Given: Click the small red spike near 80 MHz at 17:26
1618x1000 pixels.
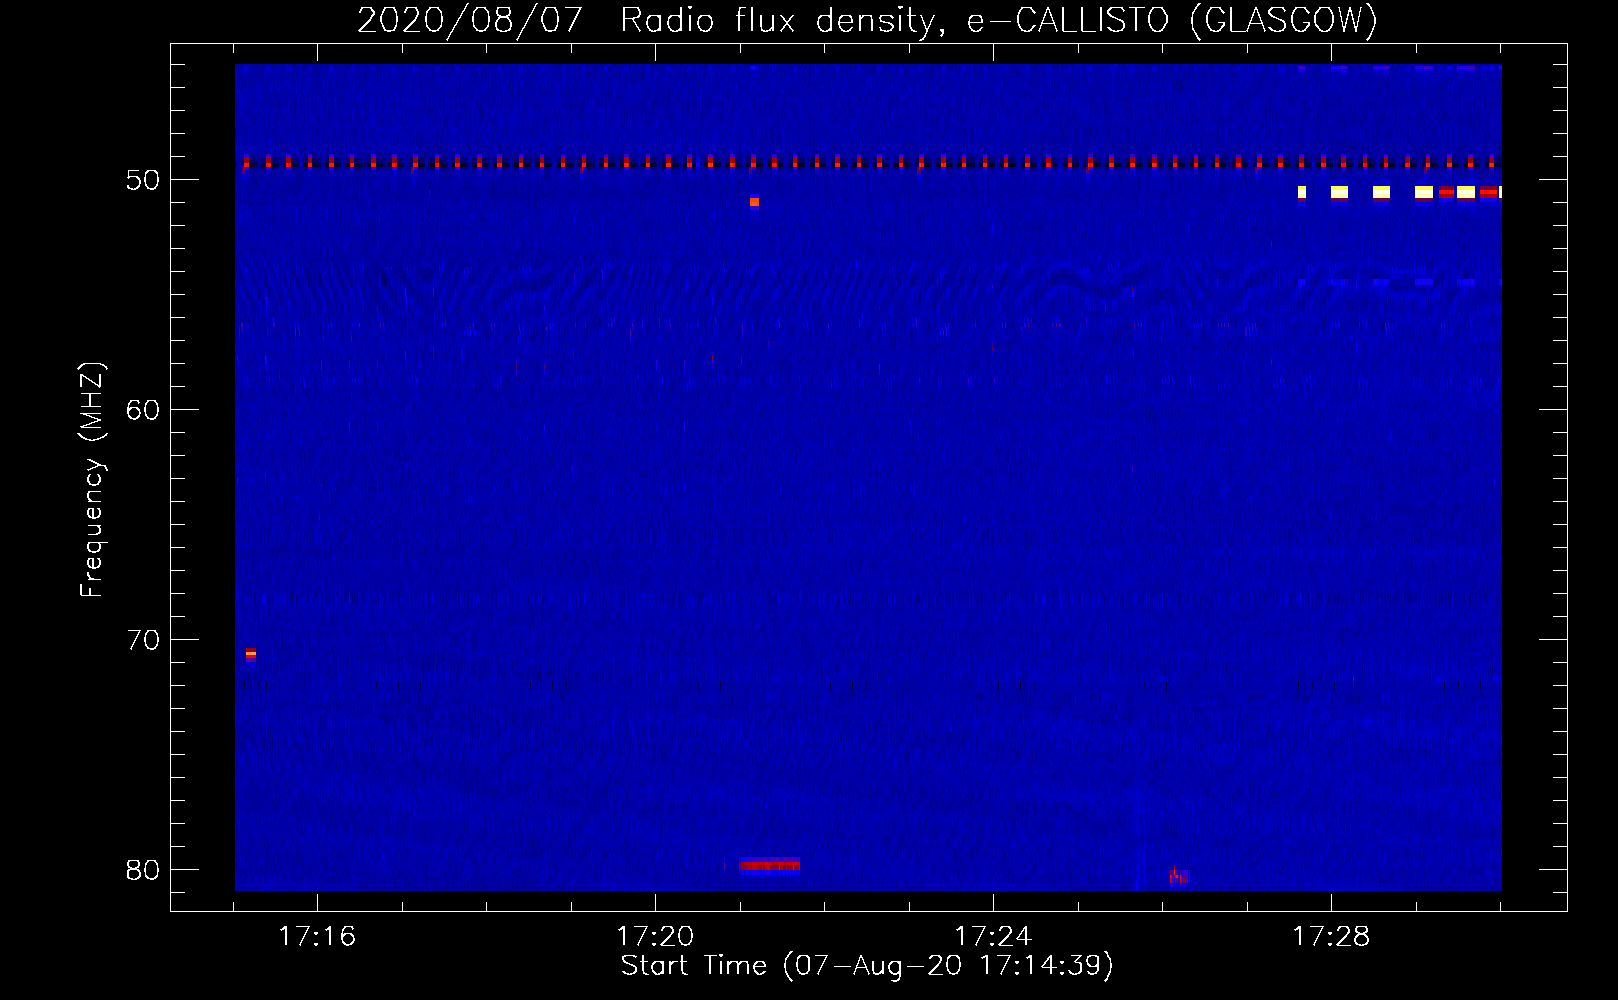Looking at the screenshot, I should coord(1178,877).
